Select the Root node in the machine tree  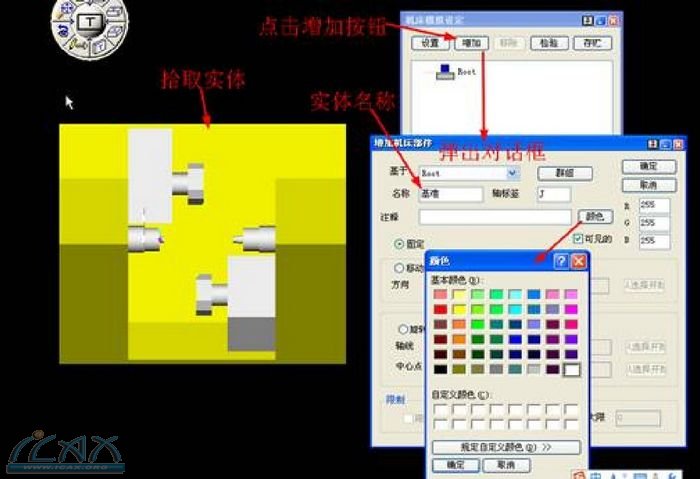(456, 71)
